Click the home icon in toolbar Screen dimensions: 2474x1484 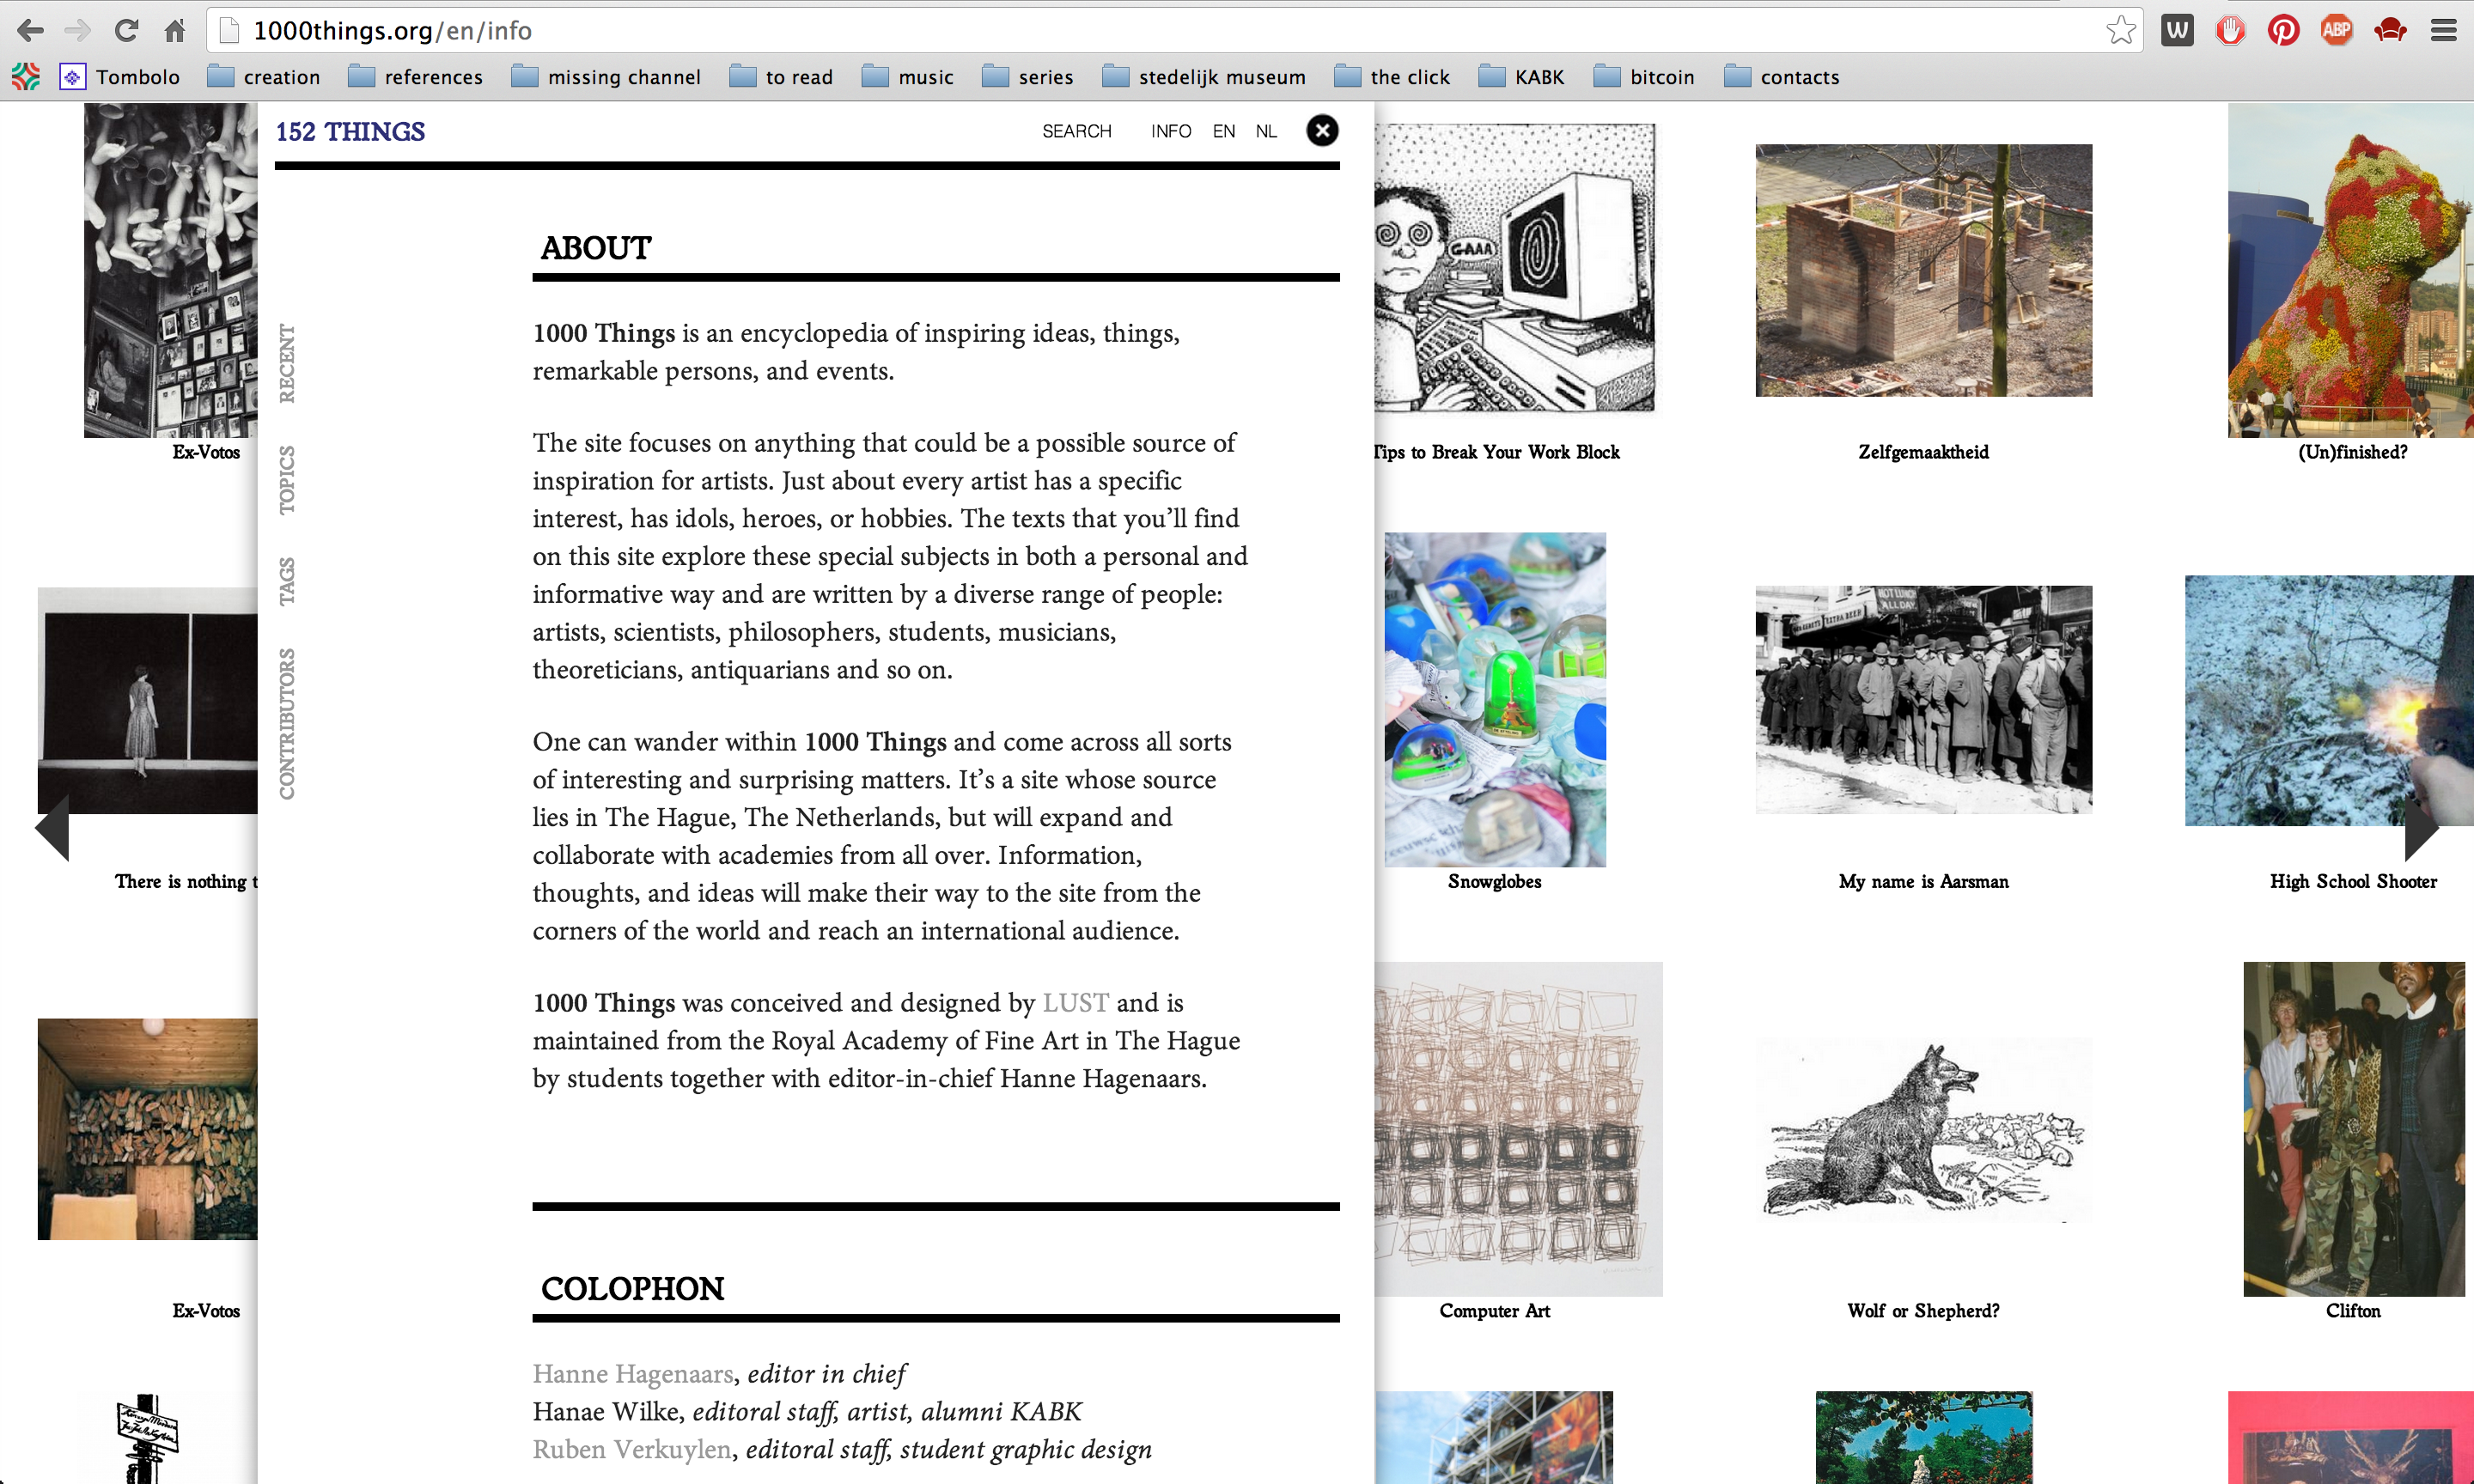(175, 31)
